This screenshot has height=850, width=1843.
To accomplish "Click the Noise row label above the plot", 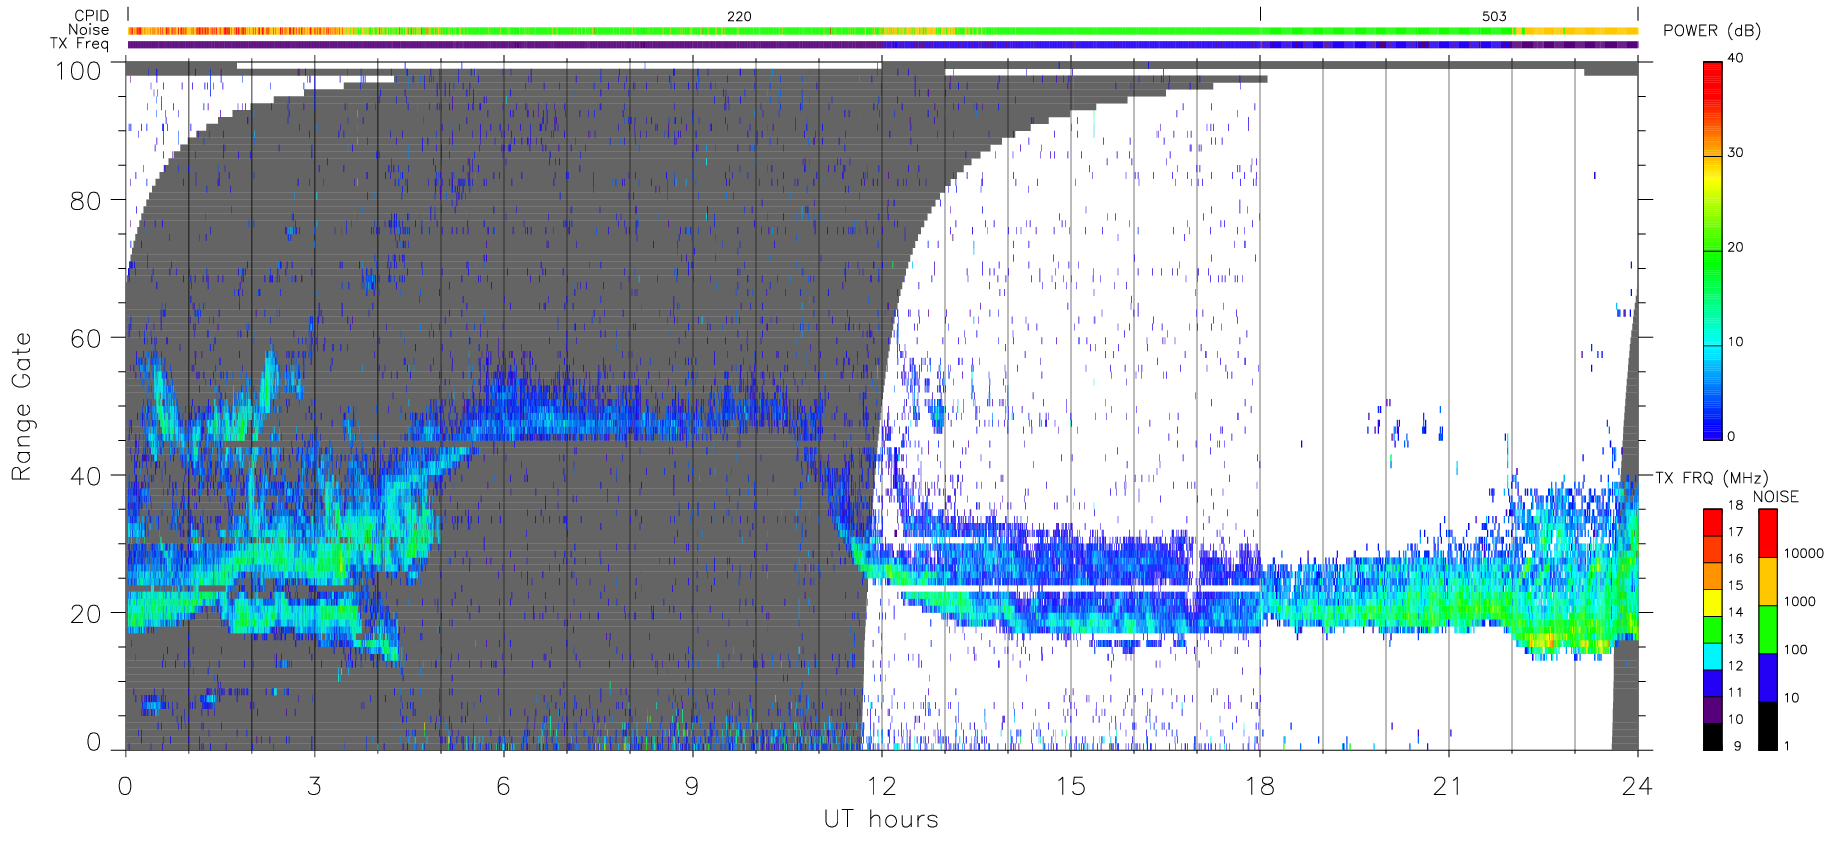I will tap(89, 30).
